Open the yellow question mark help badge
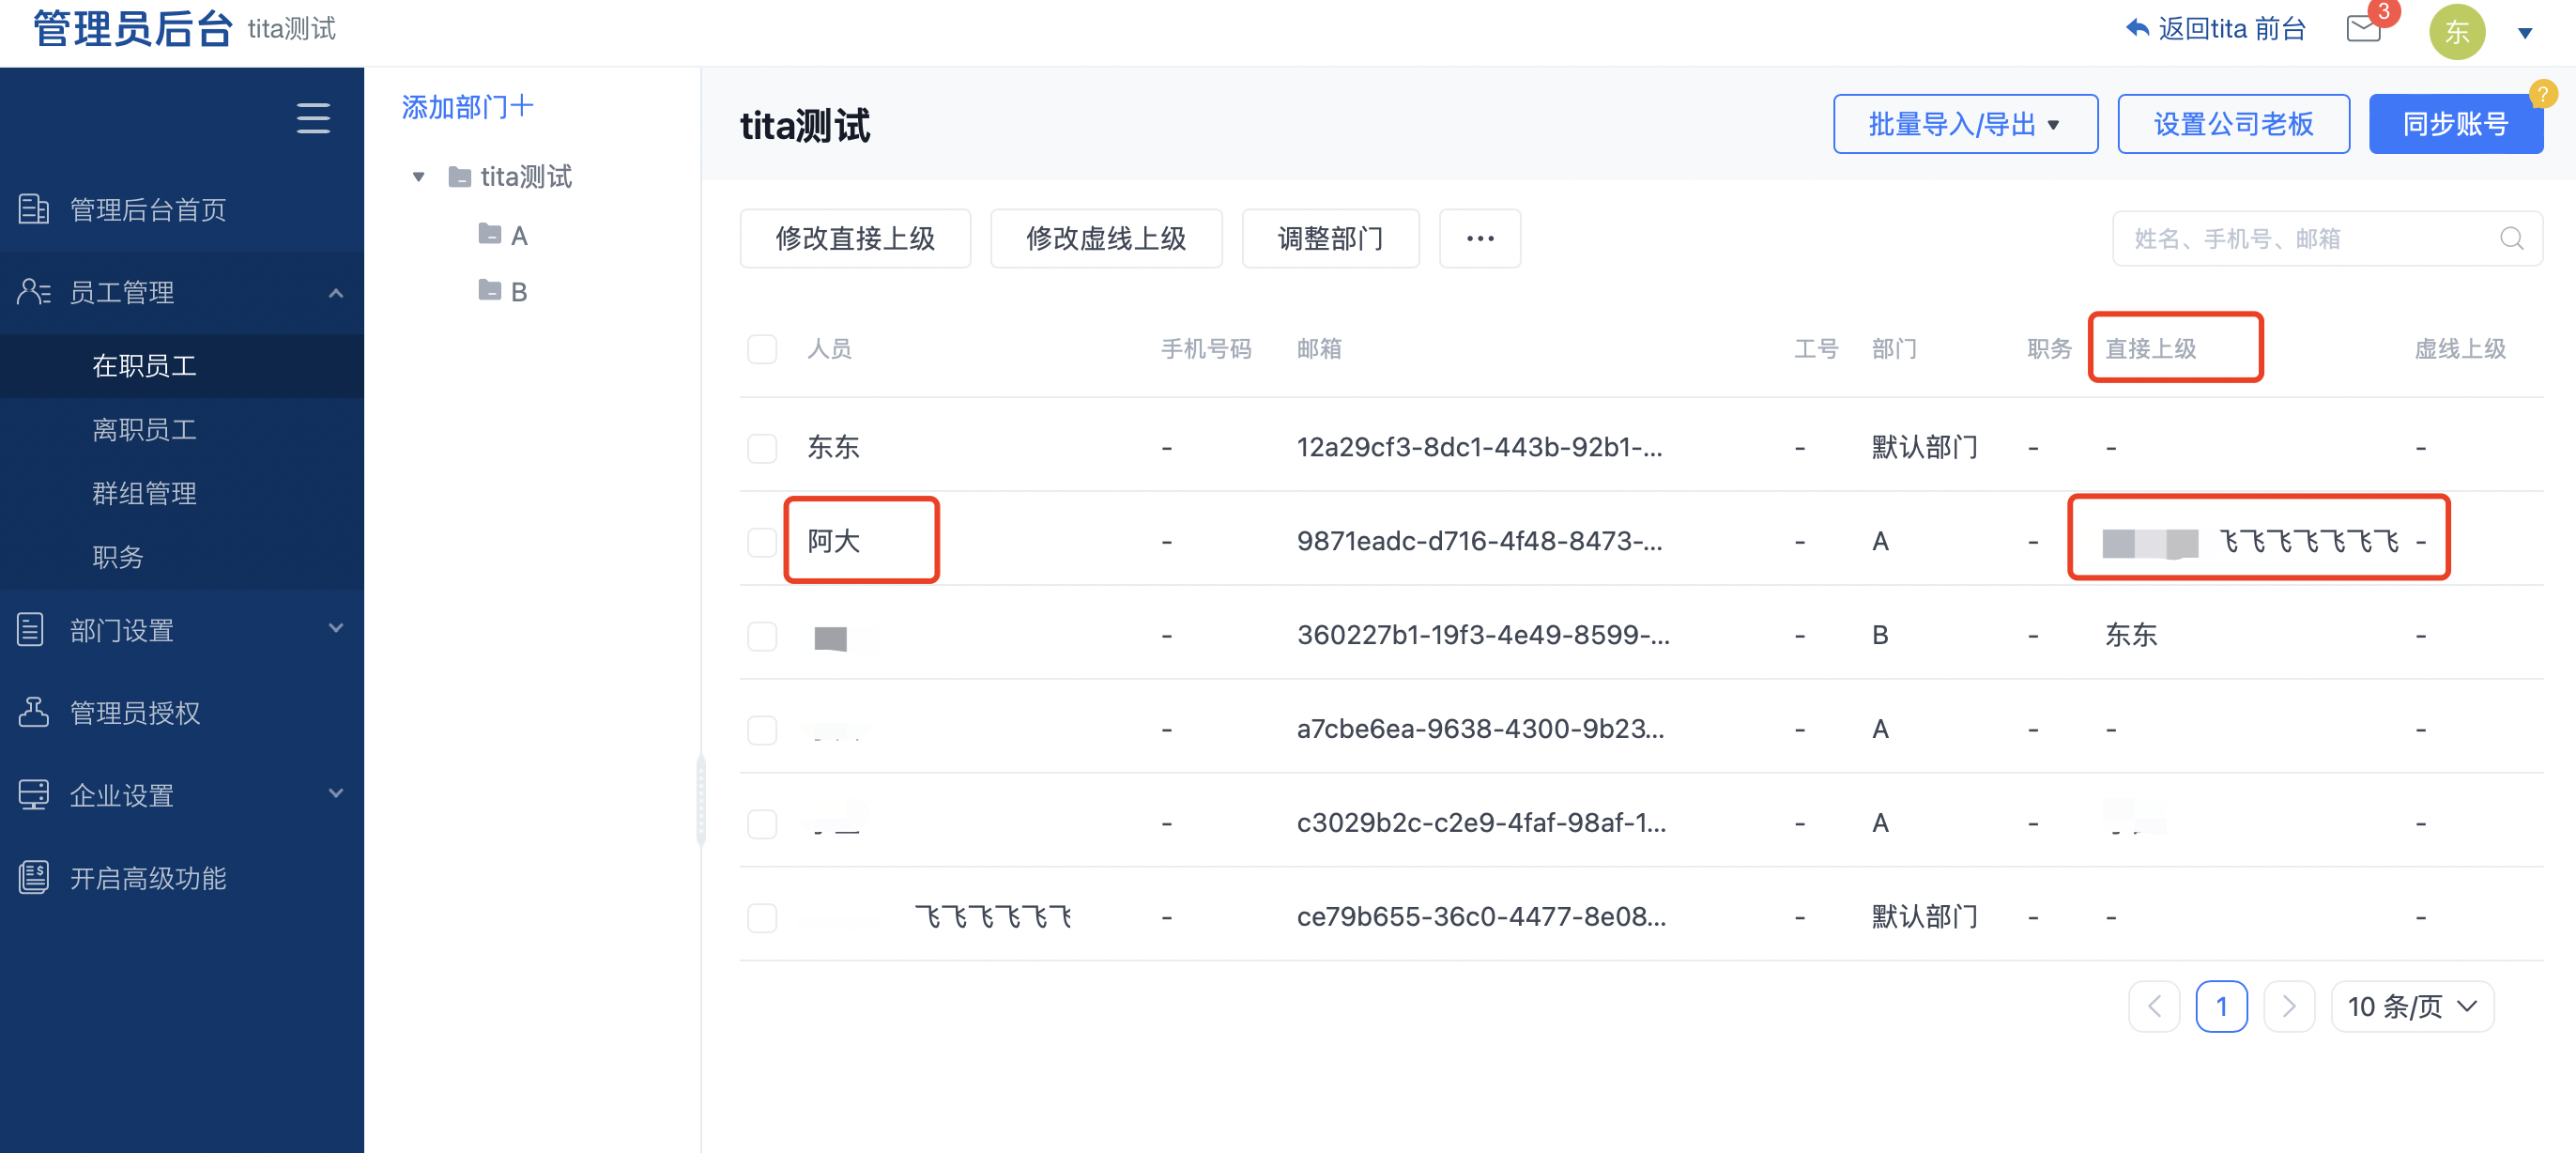This screenshot has width=2576, height=1153. 2542,94
